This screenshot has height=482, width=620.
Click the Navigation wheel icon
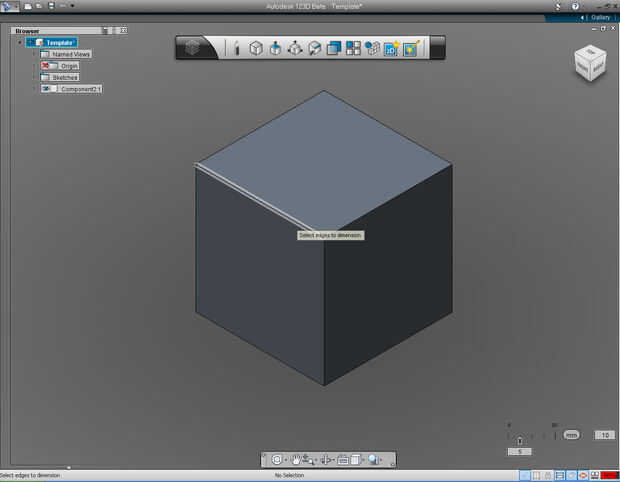click(x=277, y=459)
